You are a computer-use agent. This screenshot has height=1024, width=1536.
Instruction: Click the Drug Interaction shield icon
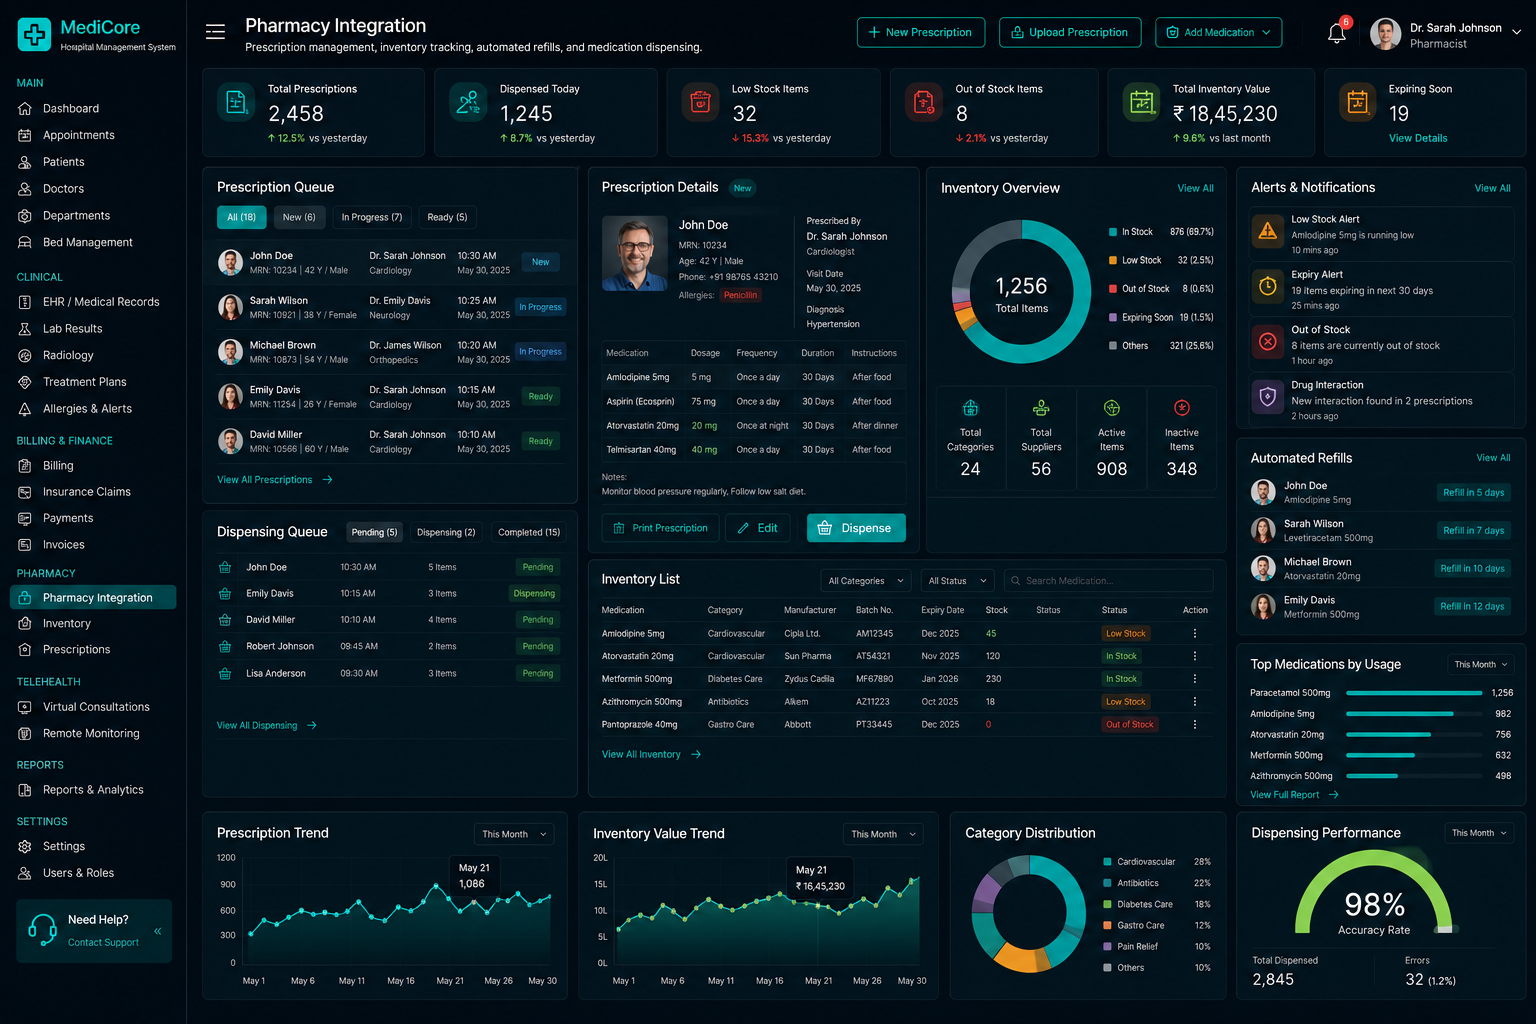[x=1268, y=397]
